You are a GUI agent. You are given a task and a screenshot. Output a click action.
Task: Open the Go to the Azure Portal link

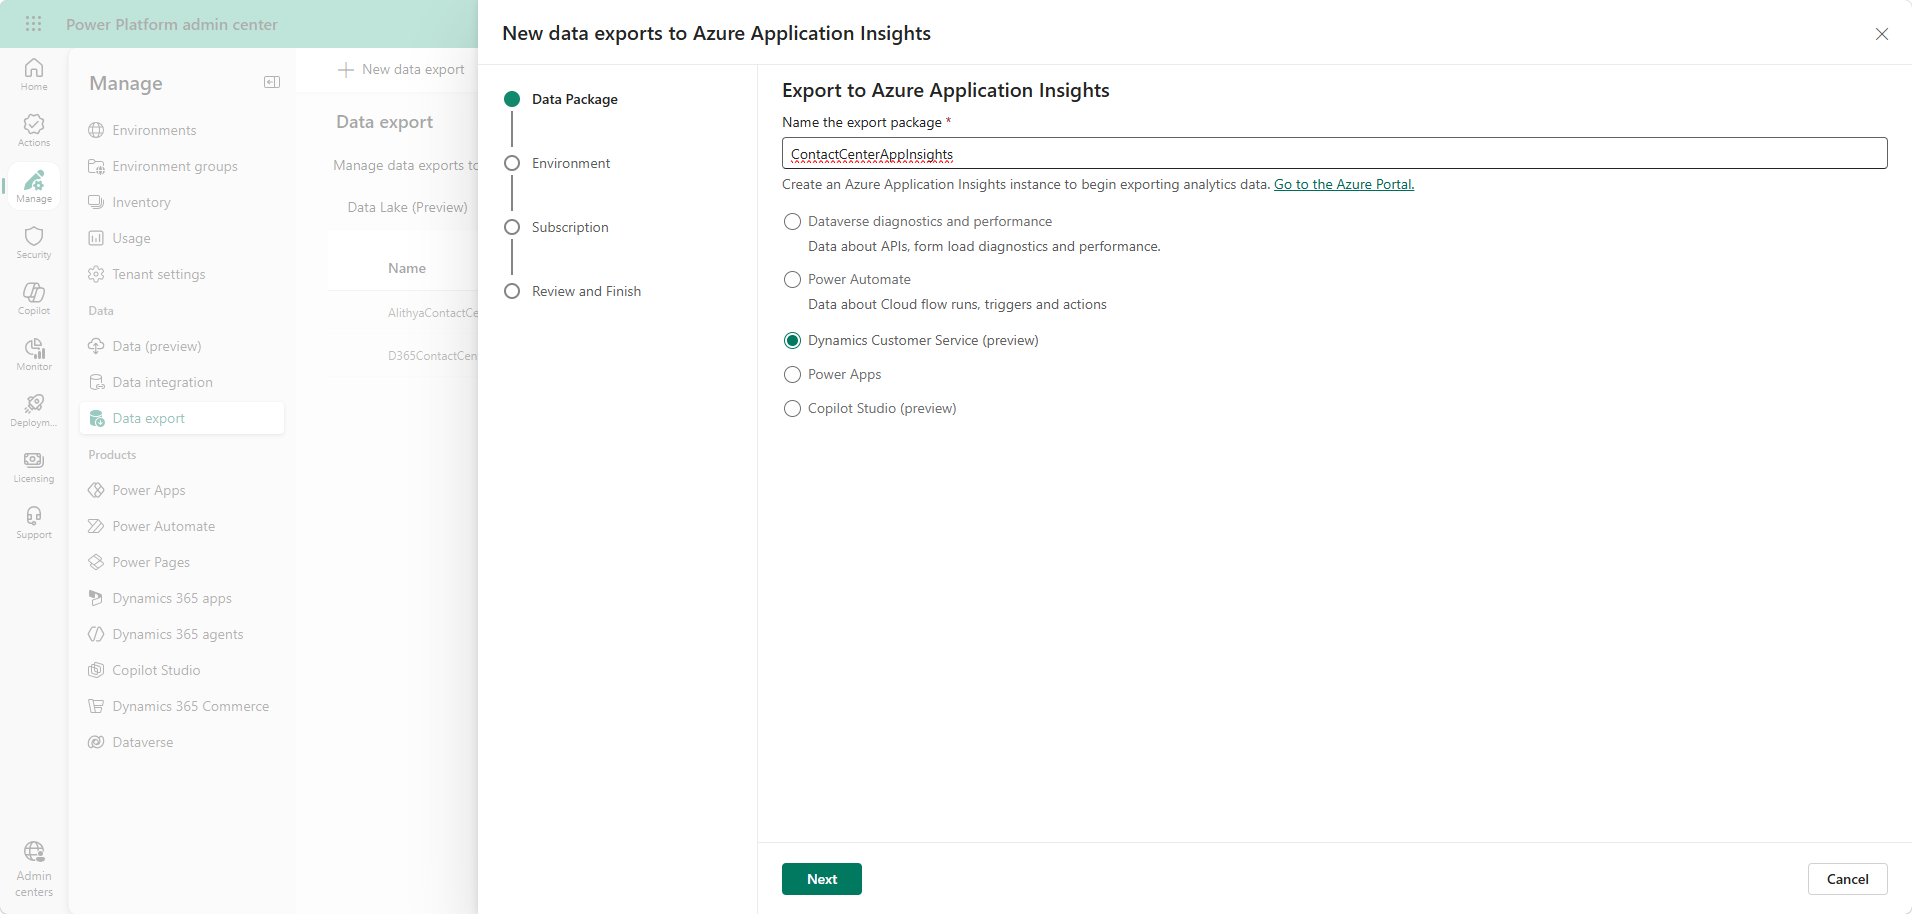point(1343,184)
